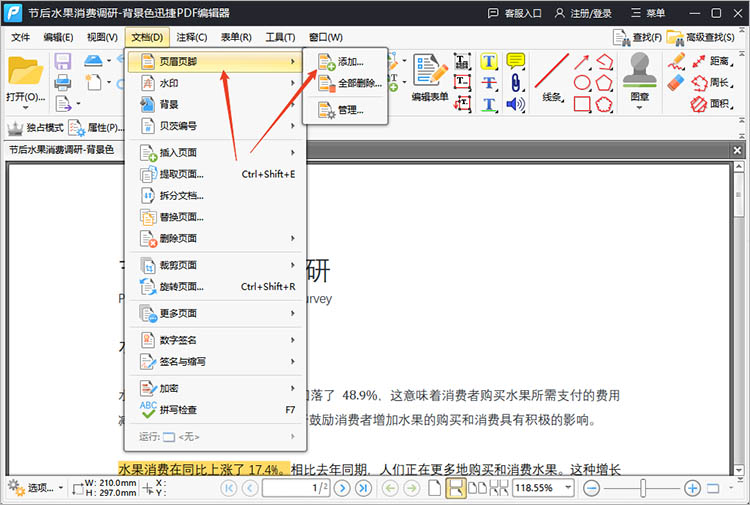The height and width of the screenshot is (505, 750).
Task: Click Customer Service entry
Action: (x=515, y=13)
